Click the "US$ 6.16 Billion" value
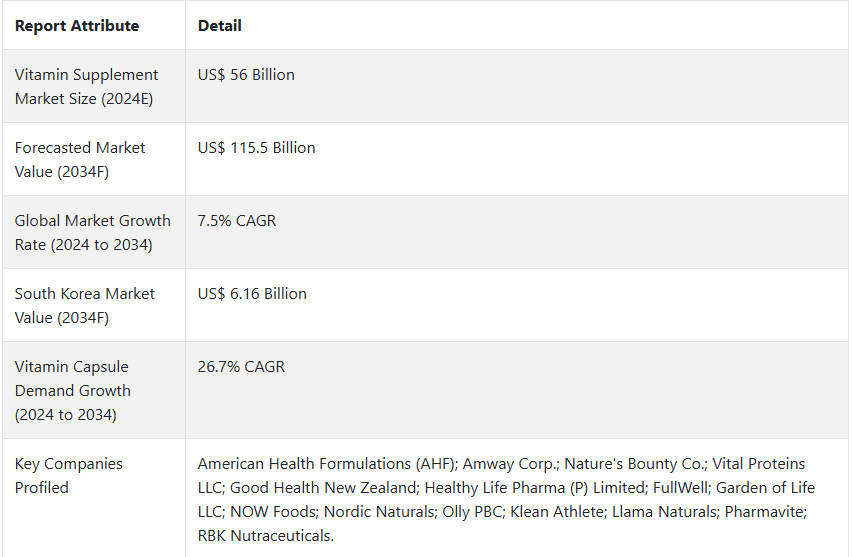Screen dimensions: 853x557 click(x=252, y=294)
